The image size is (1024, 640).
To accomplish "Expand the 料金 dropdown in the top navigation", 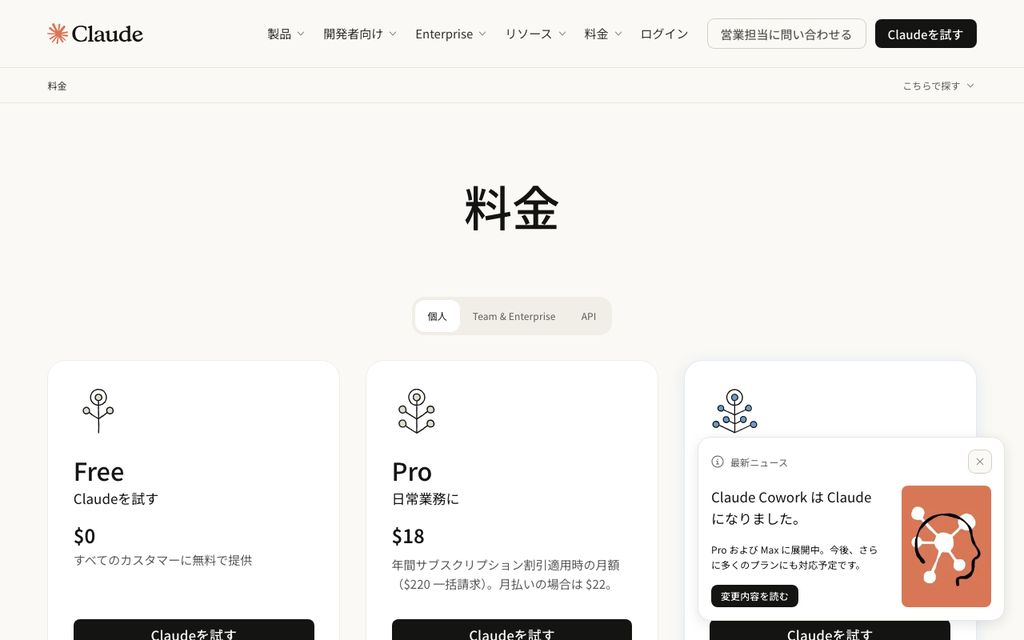I will pyautogui.click(x=603, y=34).
